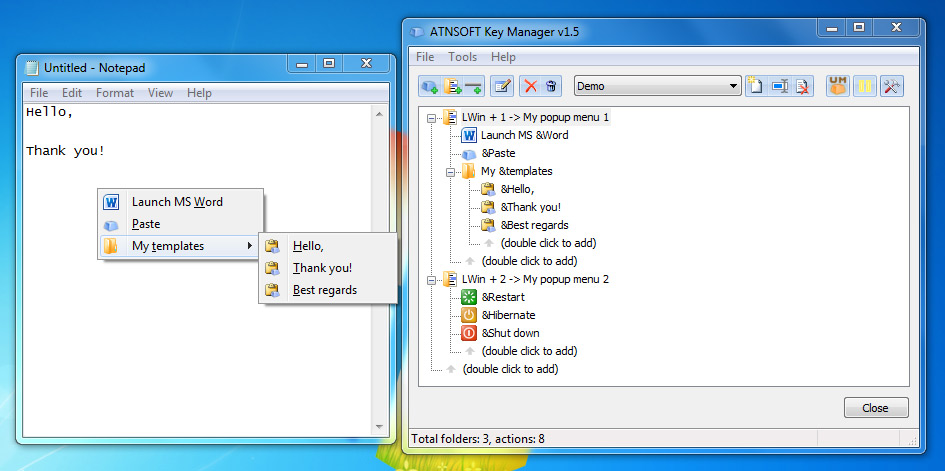Image resolution: width=945 pixels, height=471 pixels.
Task: Open File menu in Key Manager
Action: tap(425, 57)
